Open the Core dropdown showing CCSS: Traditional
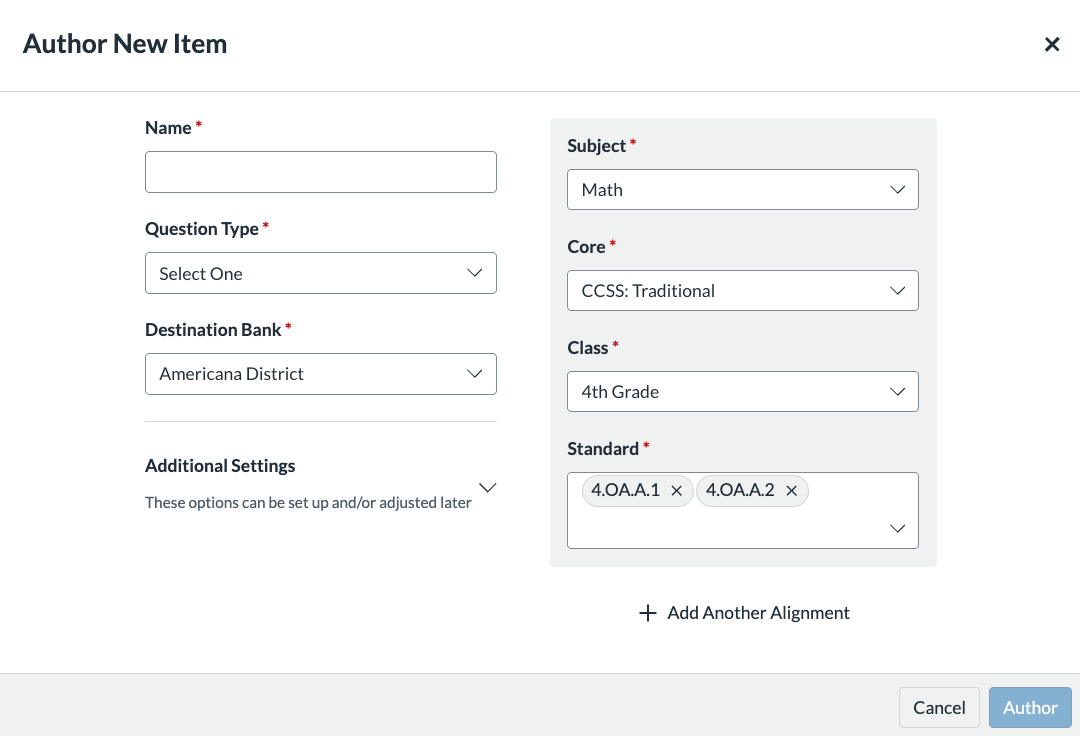The width and height of the screenshot is (1080, 736). [742, 291]
